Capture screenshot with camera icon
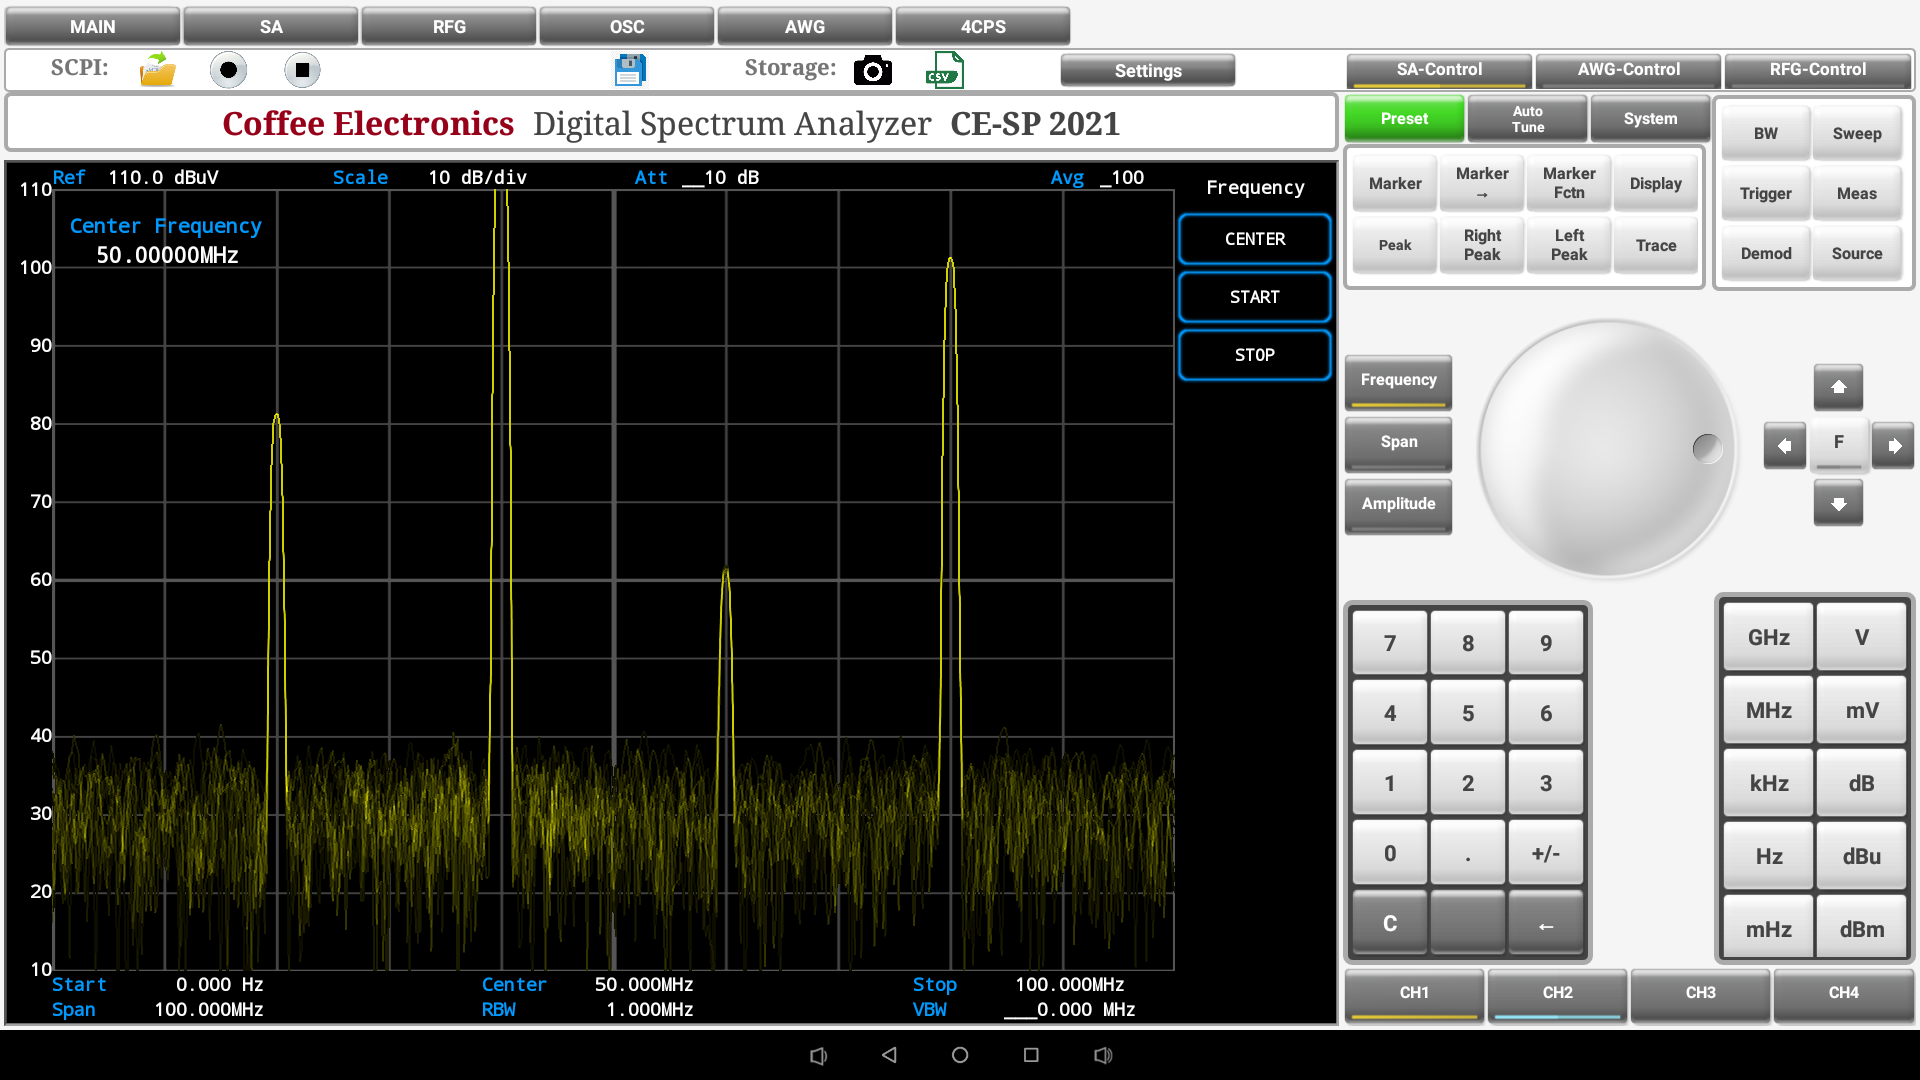This screenshot has width=1920, height=1080. click(x=872, y=70)
